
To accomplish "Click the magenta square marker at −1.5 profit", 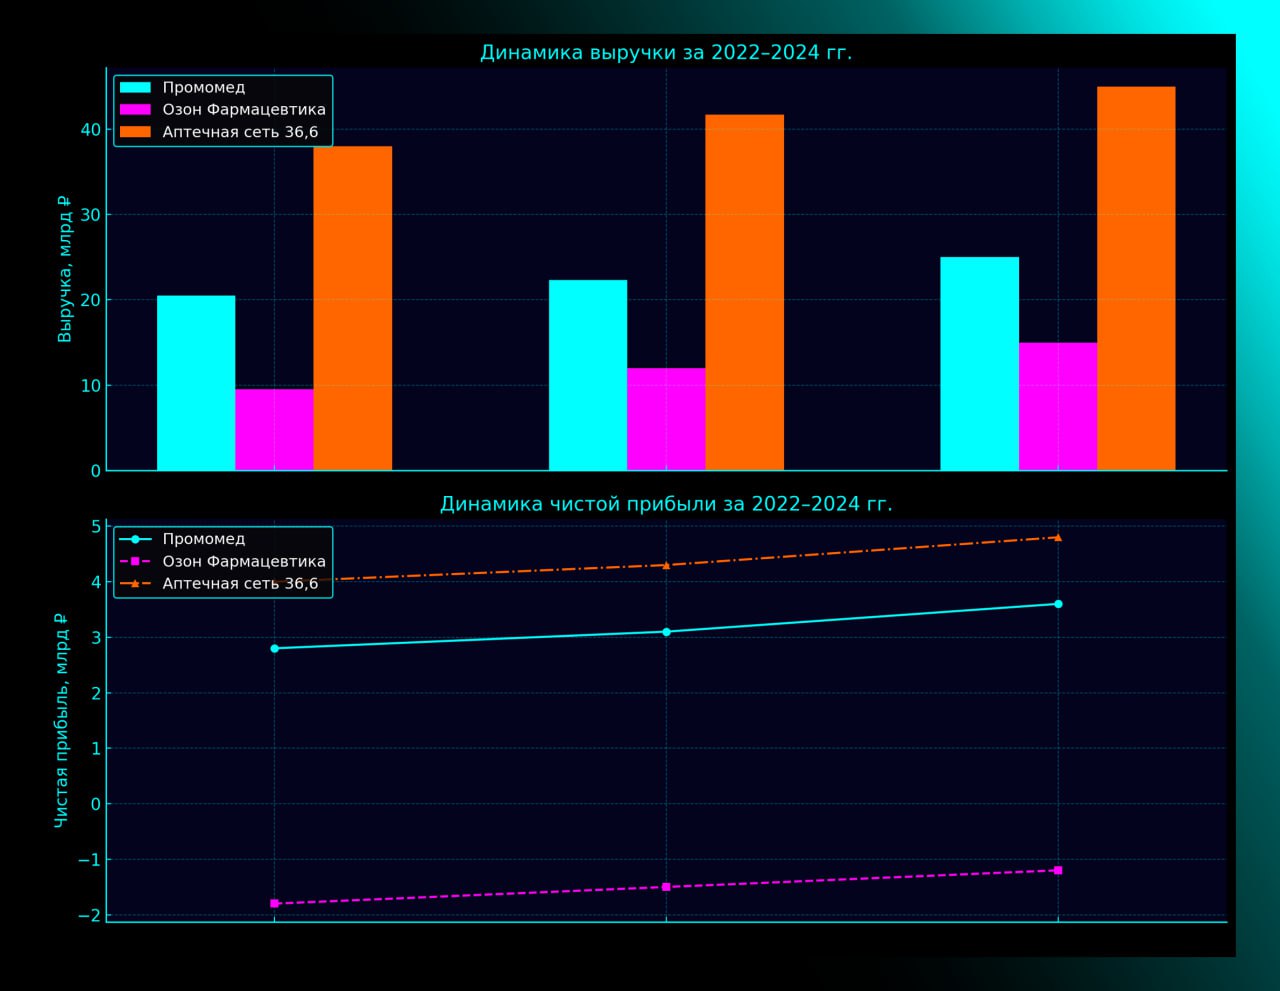I will pos(666,887).
